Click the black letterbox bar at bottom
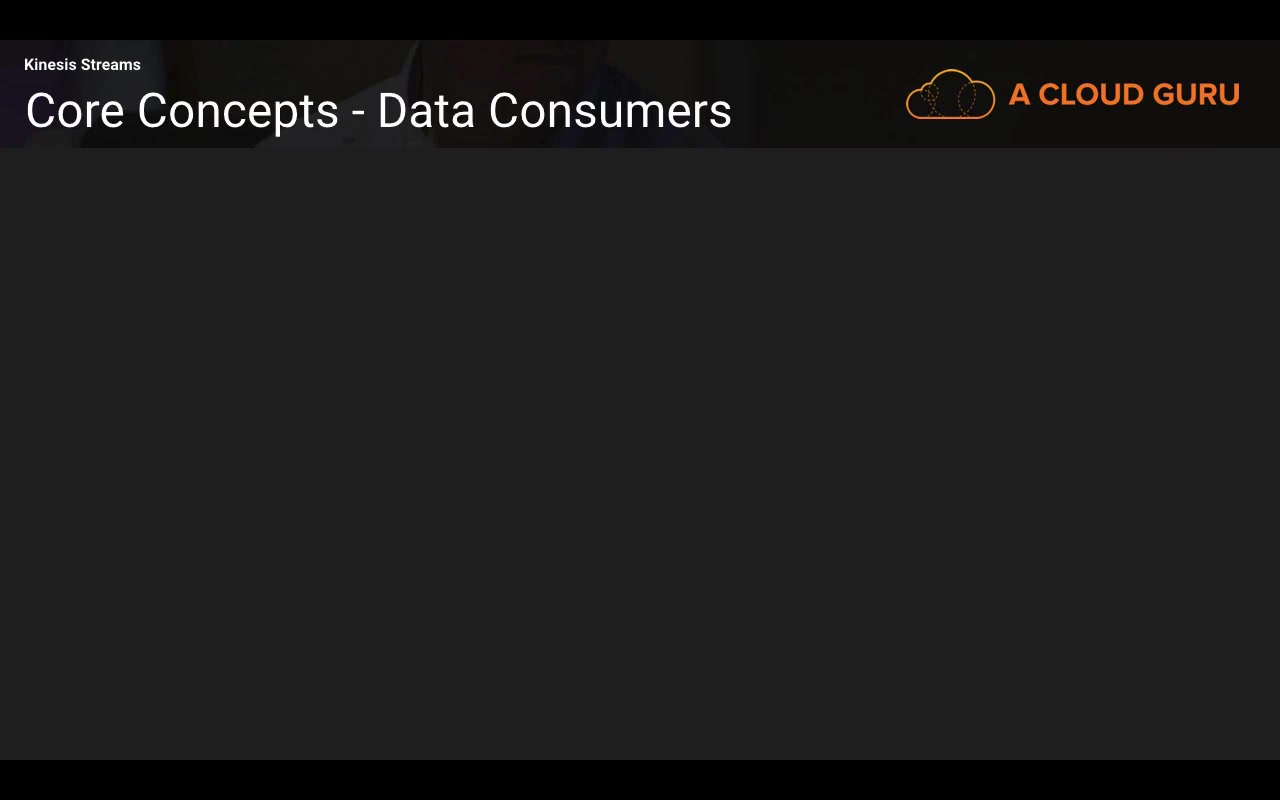 [x=640, y=780]
